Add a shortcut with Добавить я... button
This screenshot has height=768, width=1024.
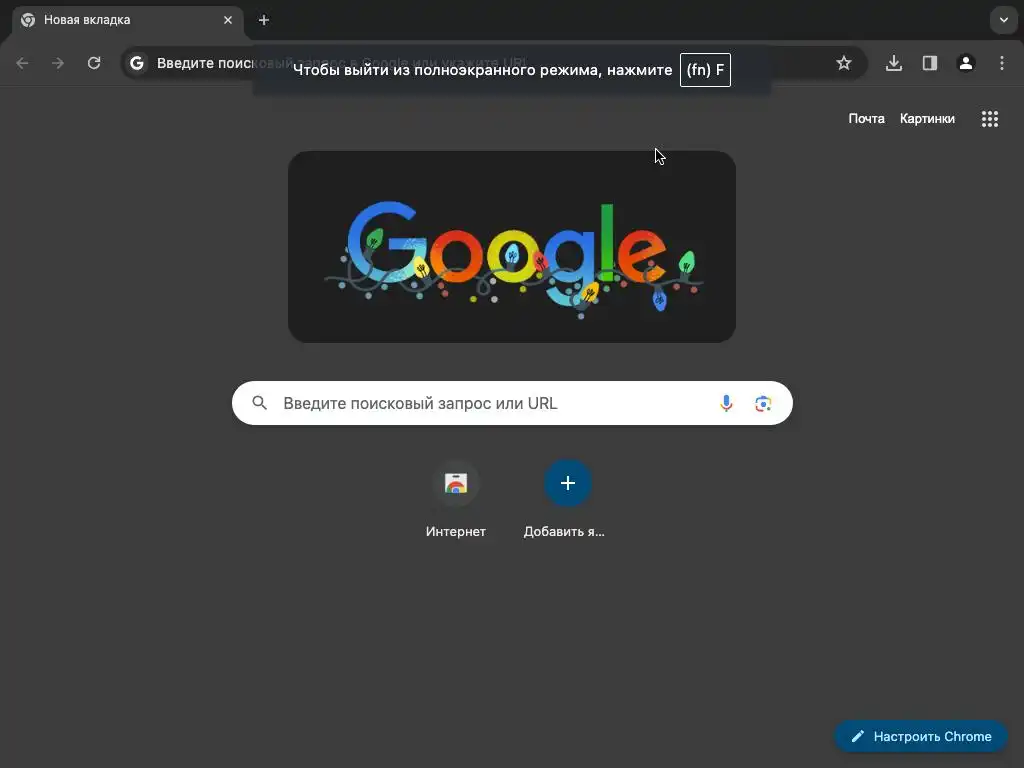[x=568, y=500]
